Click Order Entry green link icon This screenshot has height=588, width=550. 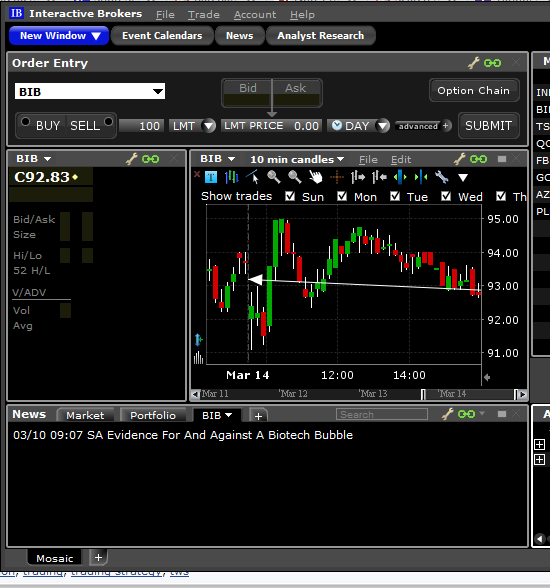coord(492,63)
